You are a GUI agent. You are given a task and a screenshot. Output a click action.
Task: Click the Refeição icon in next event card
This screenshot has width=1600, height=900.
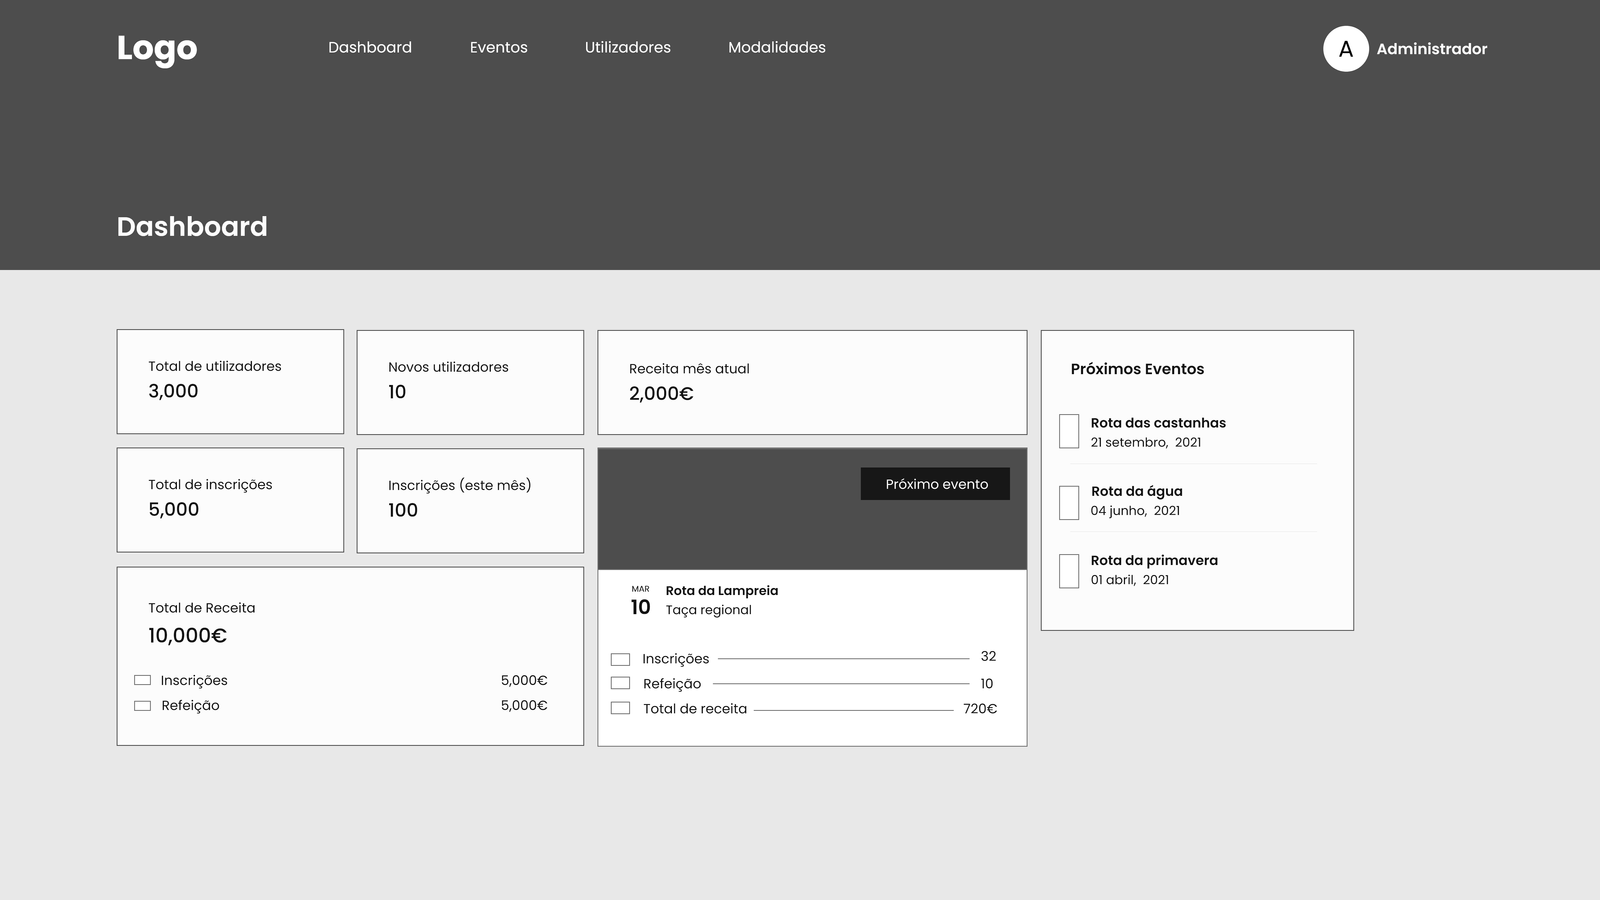[x=621, y=684]
